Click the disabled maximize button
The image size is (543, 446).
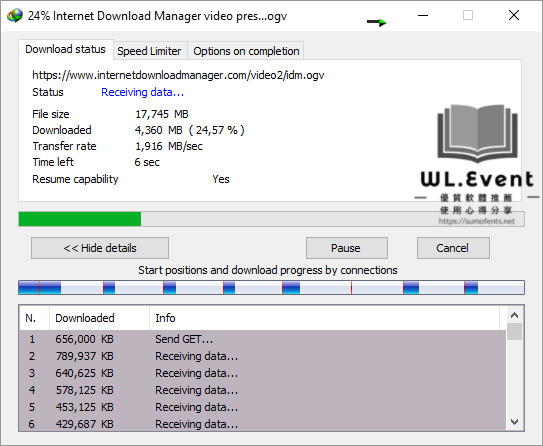[468, 15]
